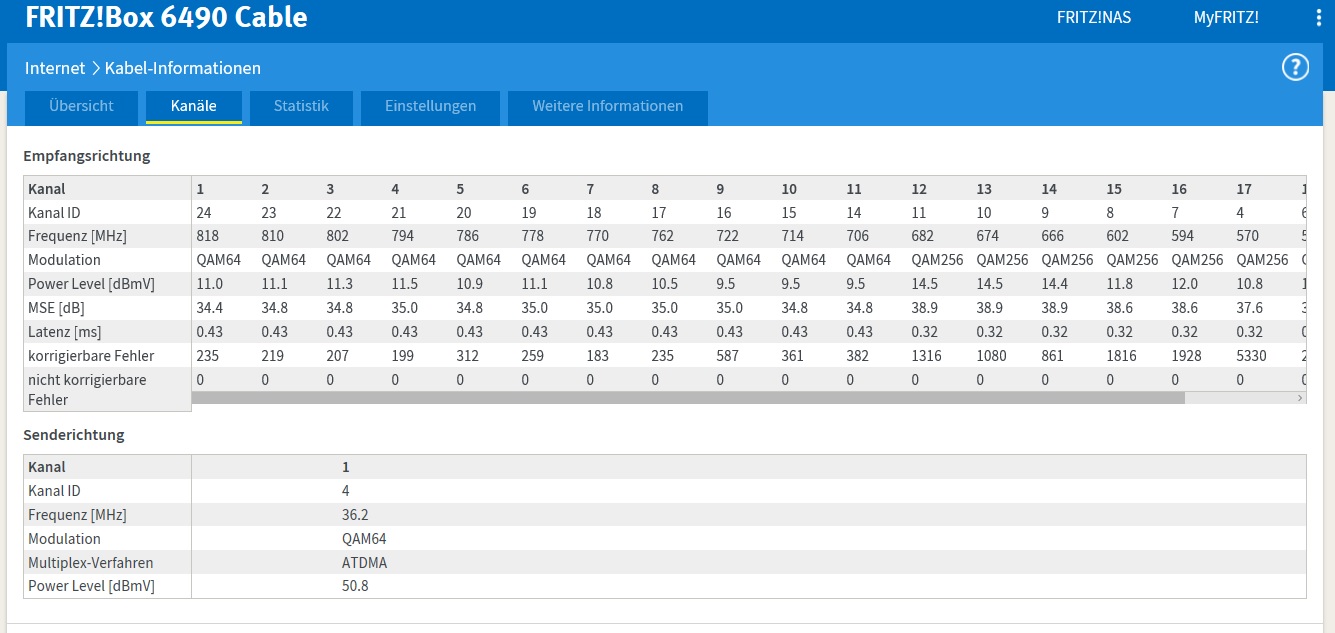Select the Kanäle tab

click(x=194, y=106)
